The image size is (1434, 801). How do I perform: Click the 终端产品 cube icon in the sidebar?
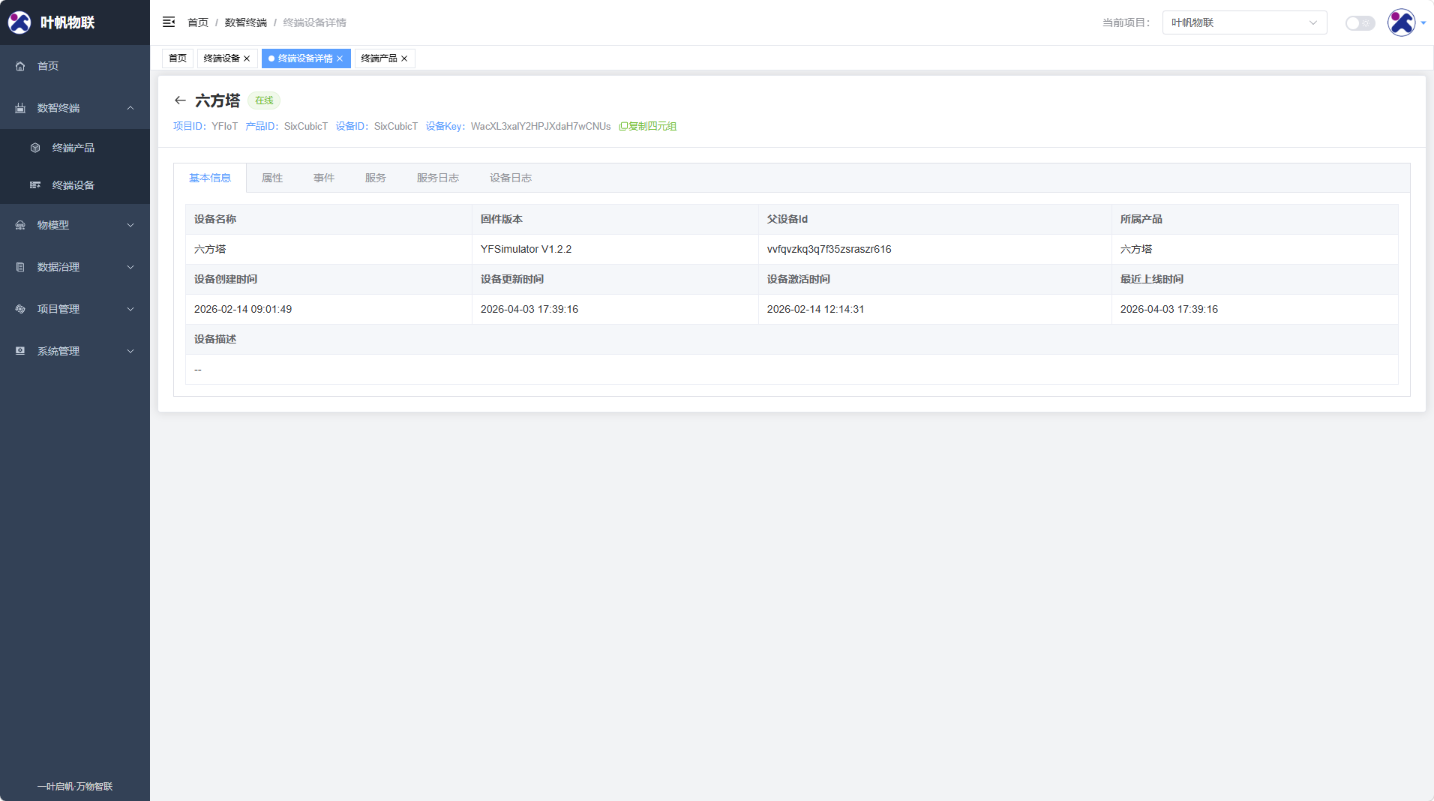point(35,148)
